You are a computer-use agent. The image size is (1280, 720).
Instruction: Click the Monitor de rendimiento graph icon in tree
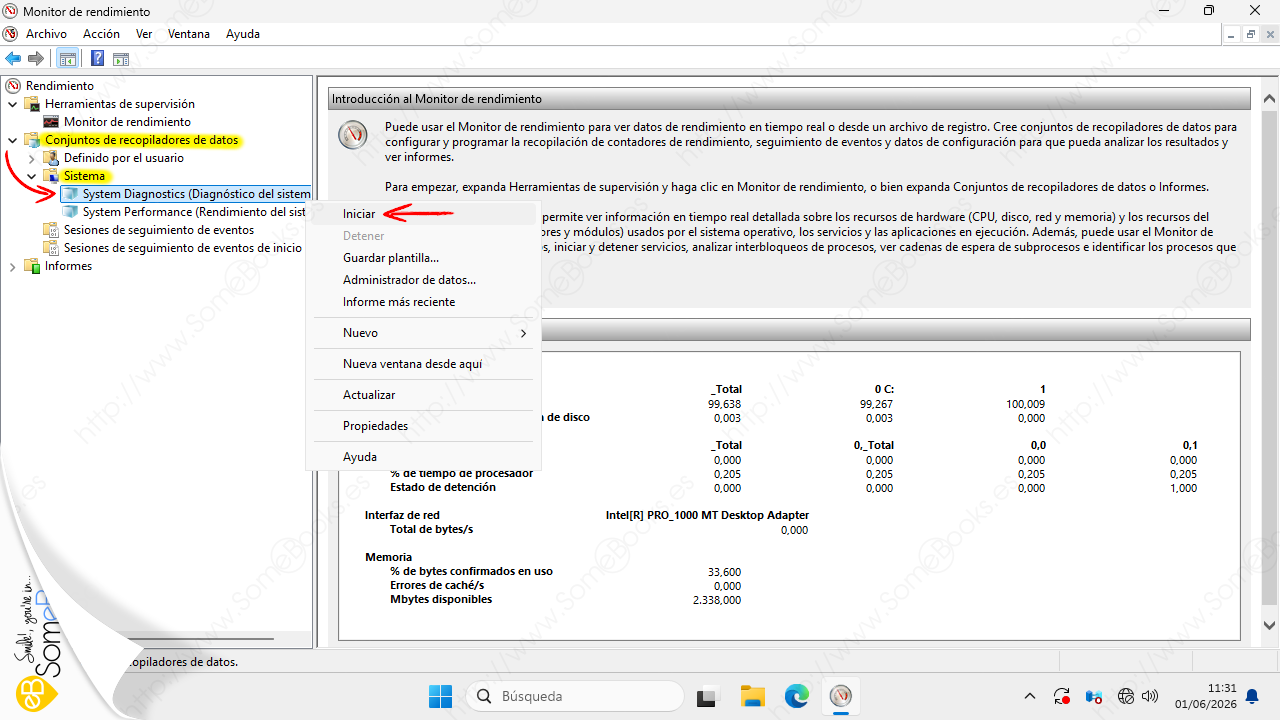coord(52,122)
